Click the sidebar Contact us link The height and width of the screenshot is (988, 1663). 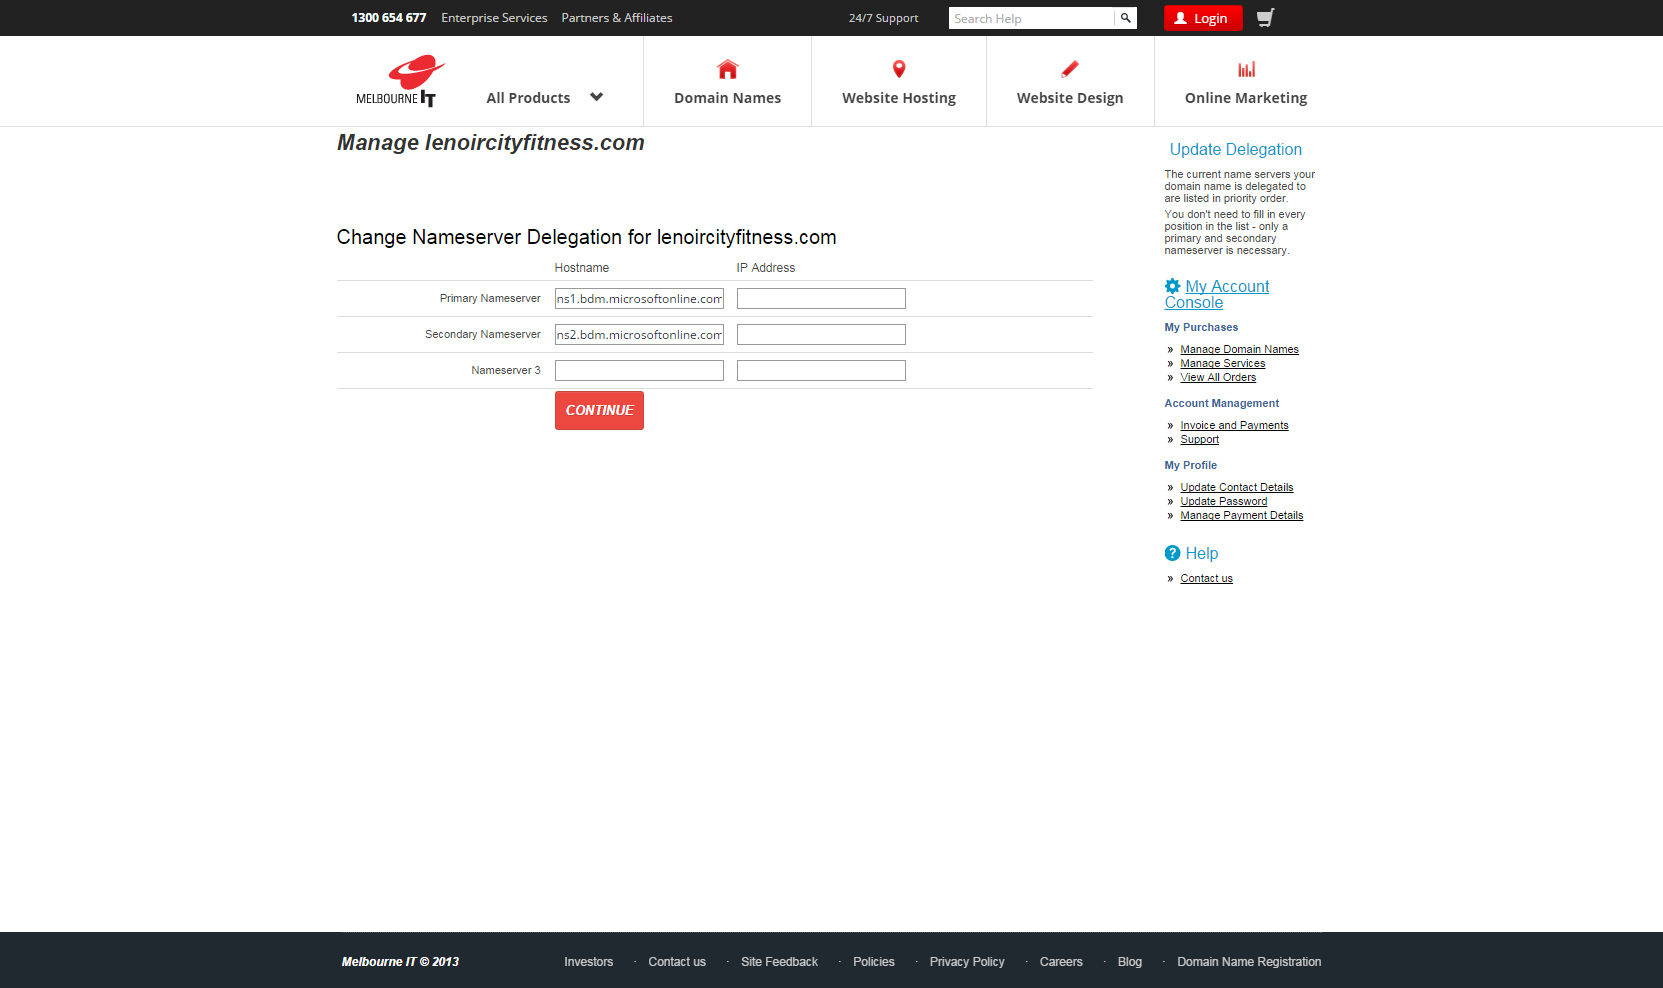(1206, 578)
